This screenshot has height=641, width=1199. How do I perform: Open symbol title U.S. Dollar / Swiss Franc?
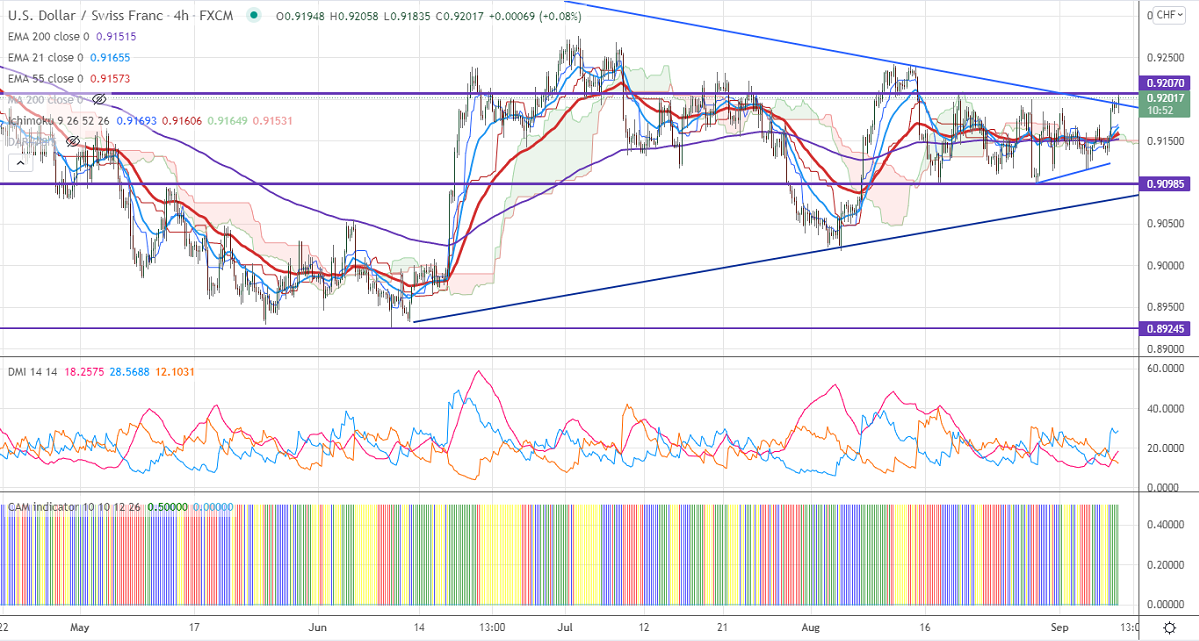[x=86, y=15]
